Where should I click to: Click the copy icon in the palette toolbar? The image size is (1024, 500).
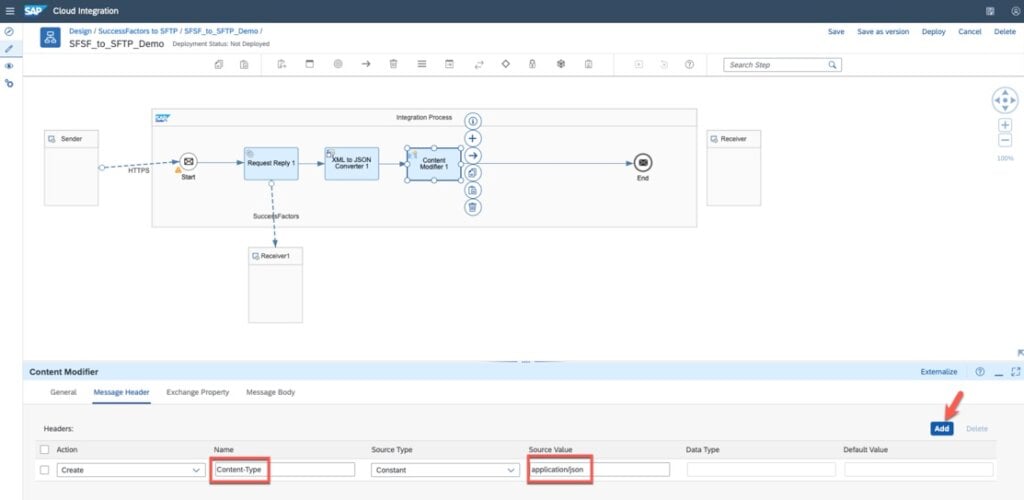click(219, 65)
